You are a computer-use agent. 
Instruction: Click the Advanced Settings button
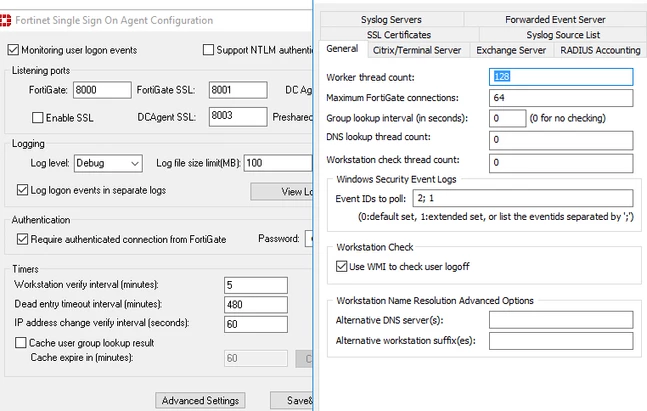200,400
